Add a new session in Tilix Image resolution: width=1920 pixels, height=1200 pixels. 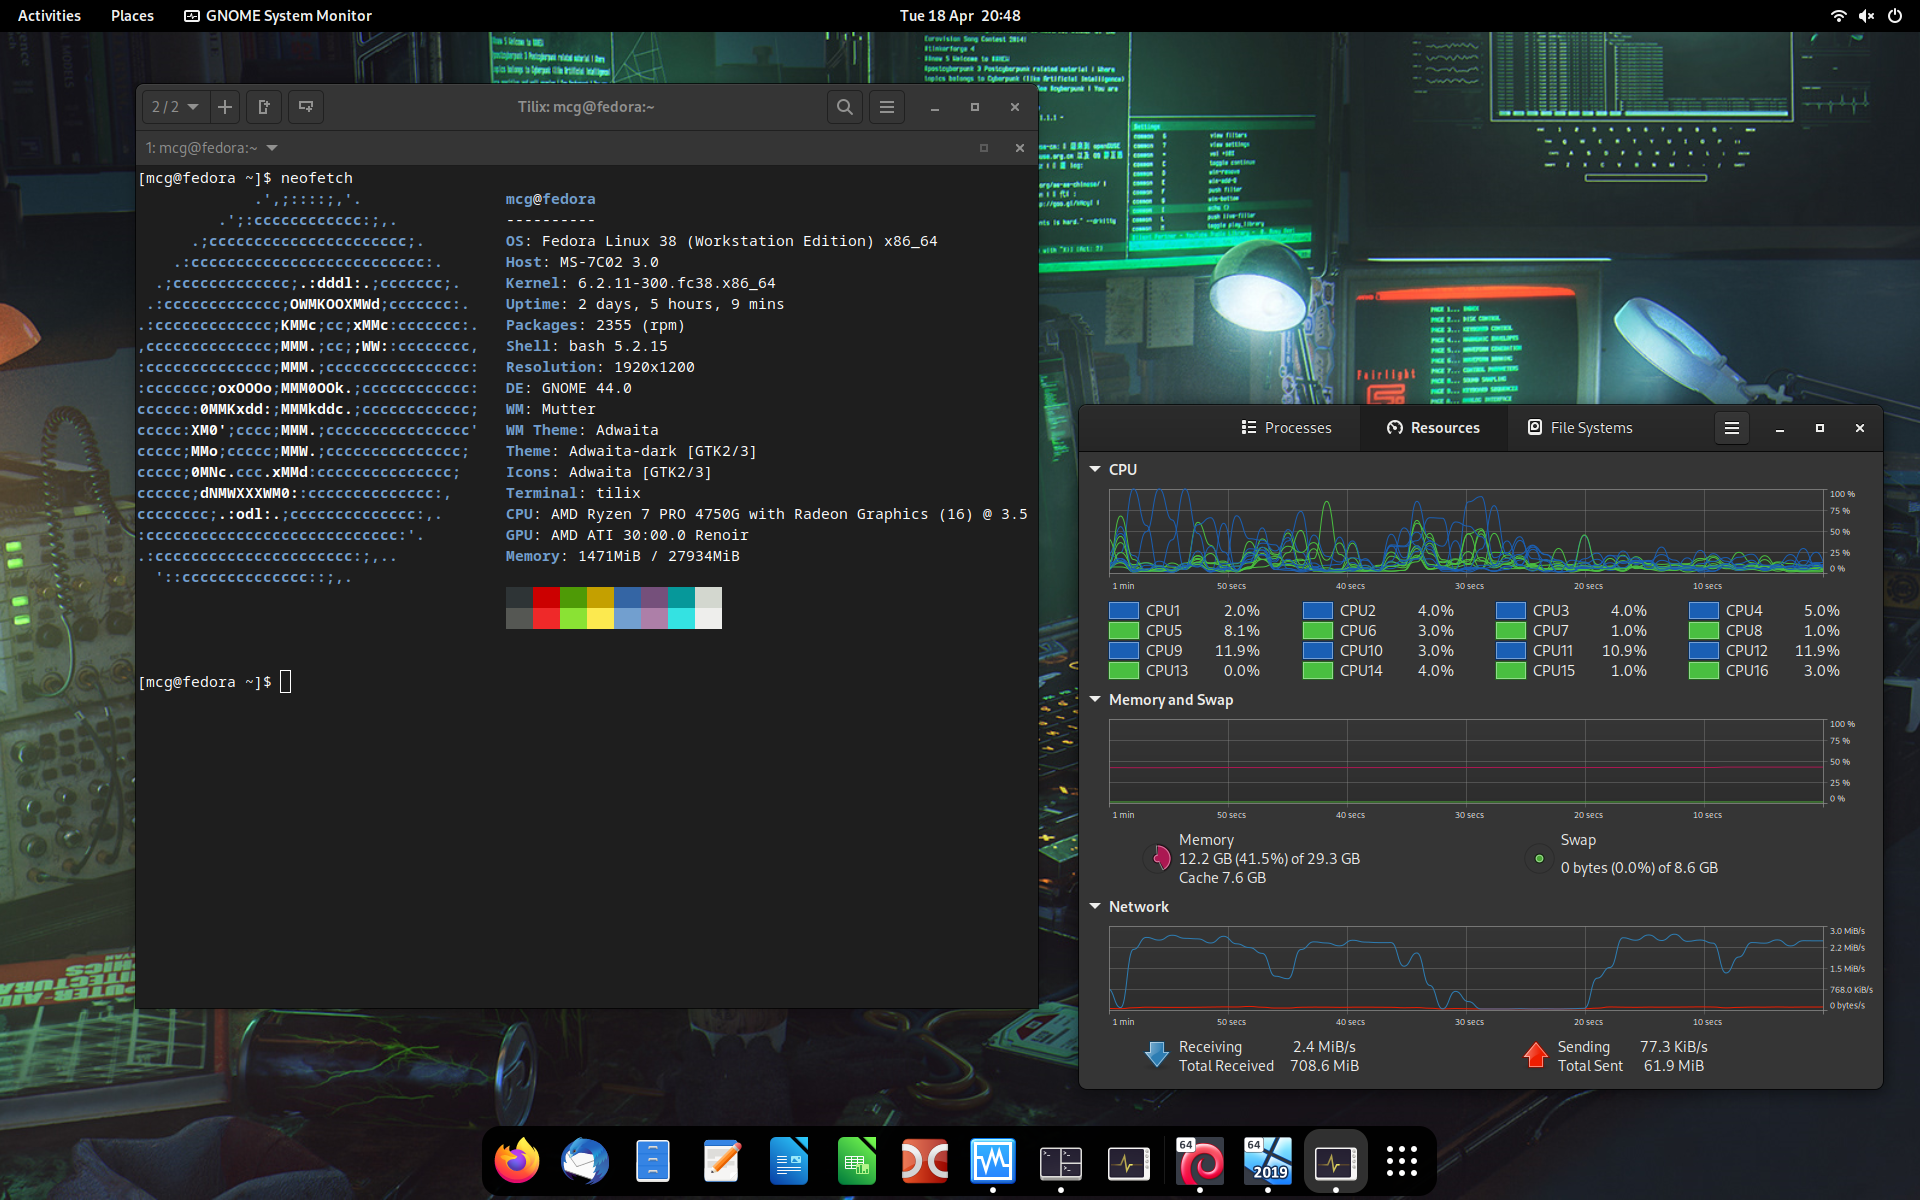[x=225, y=107]
